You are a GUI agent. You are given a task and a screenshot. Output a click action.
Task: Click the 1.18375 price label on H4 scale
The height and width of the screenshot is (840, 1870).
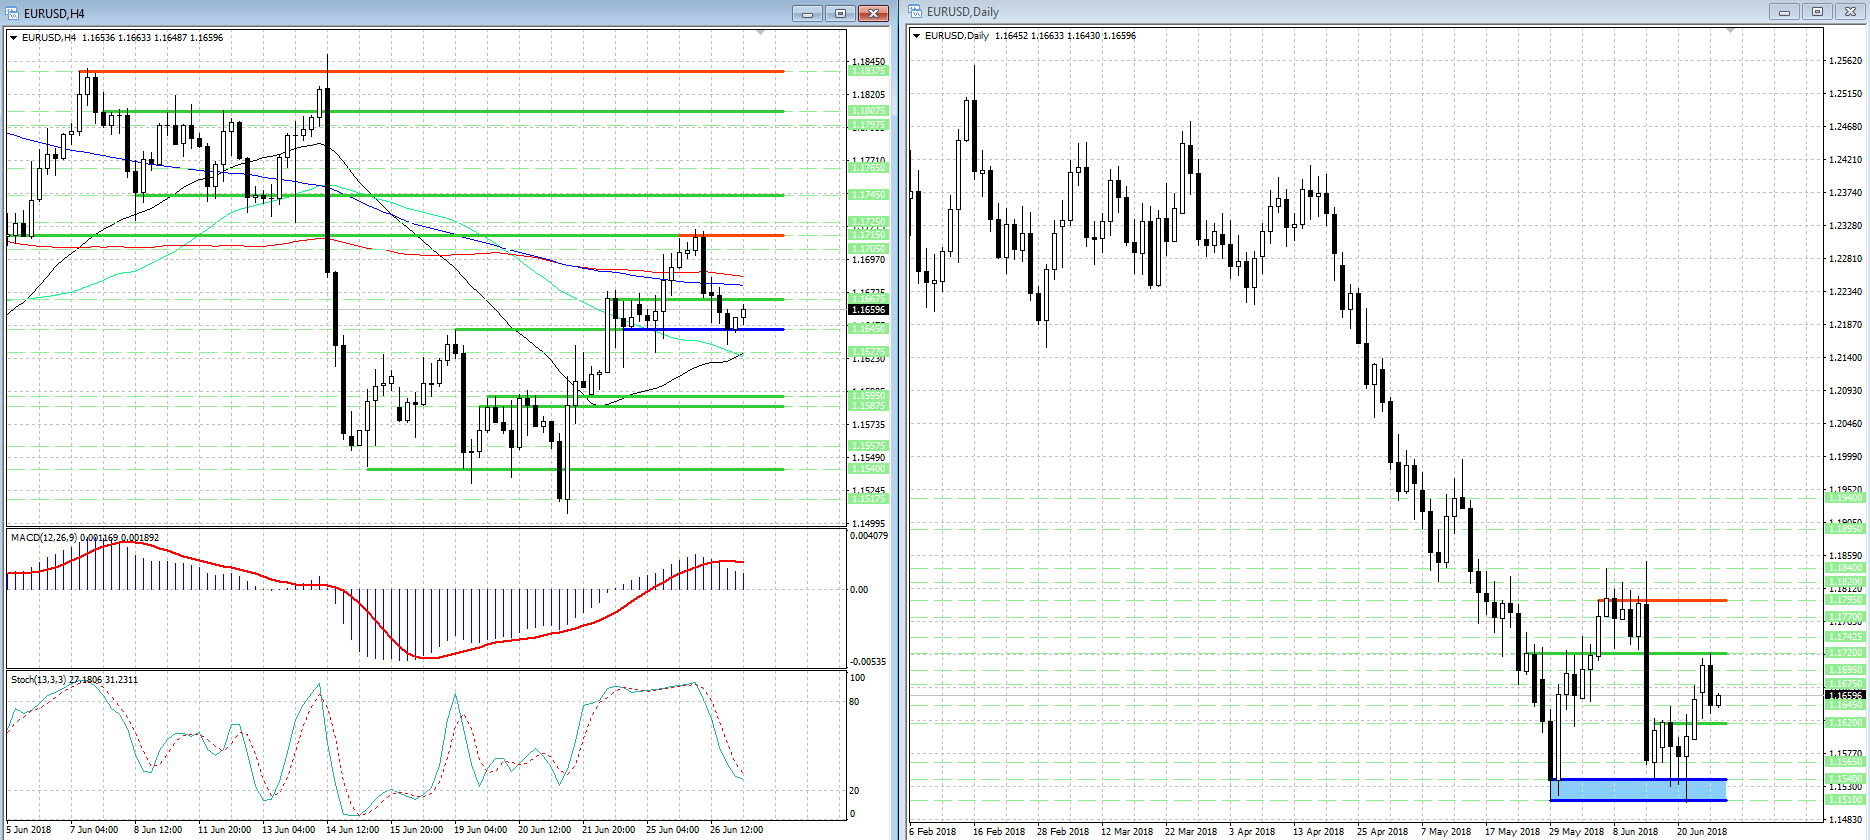click(x=867, y=71)
